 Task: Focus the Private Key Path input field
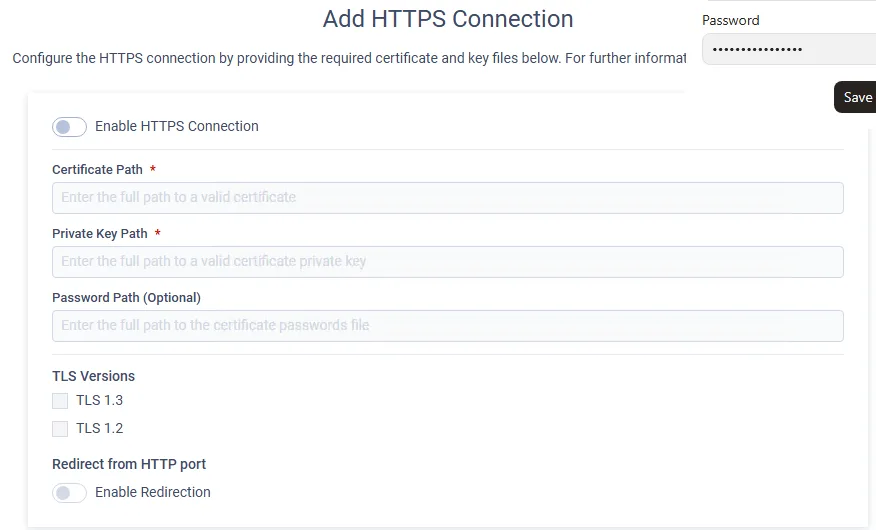coord(447,262)
